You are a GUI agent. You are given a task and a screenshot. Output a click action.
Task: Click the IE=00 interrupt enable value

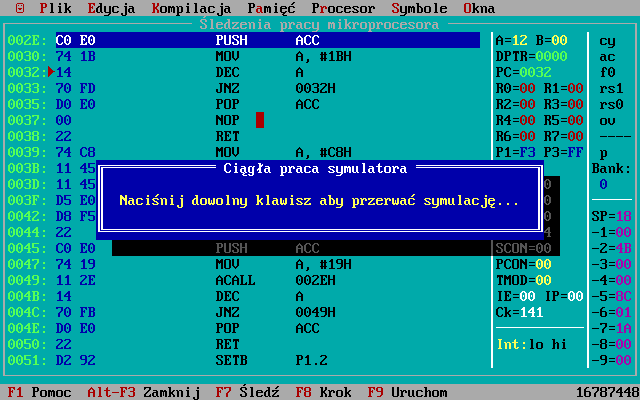(x=516, y=296)
